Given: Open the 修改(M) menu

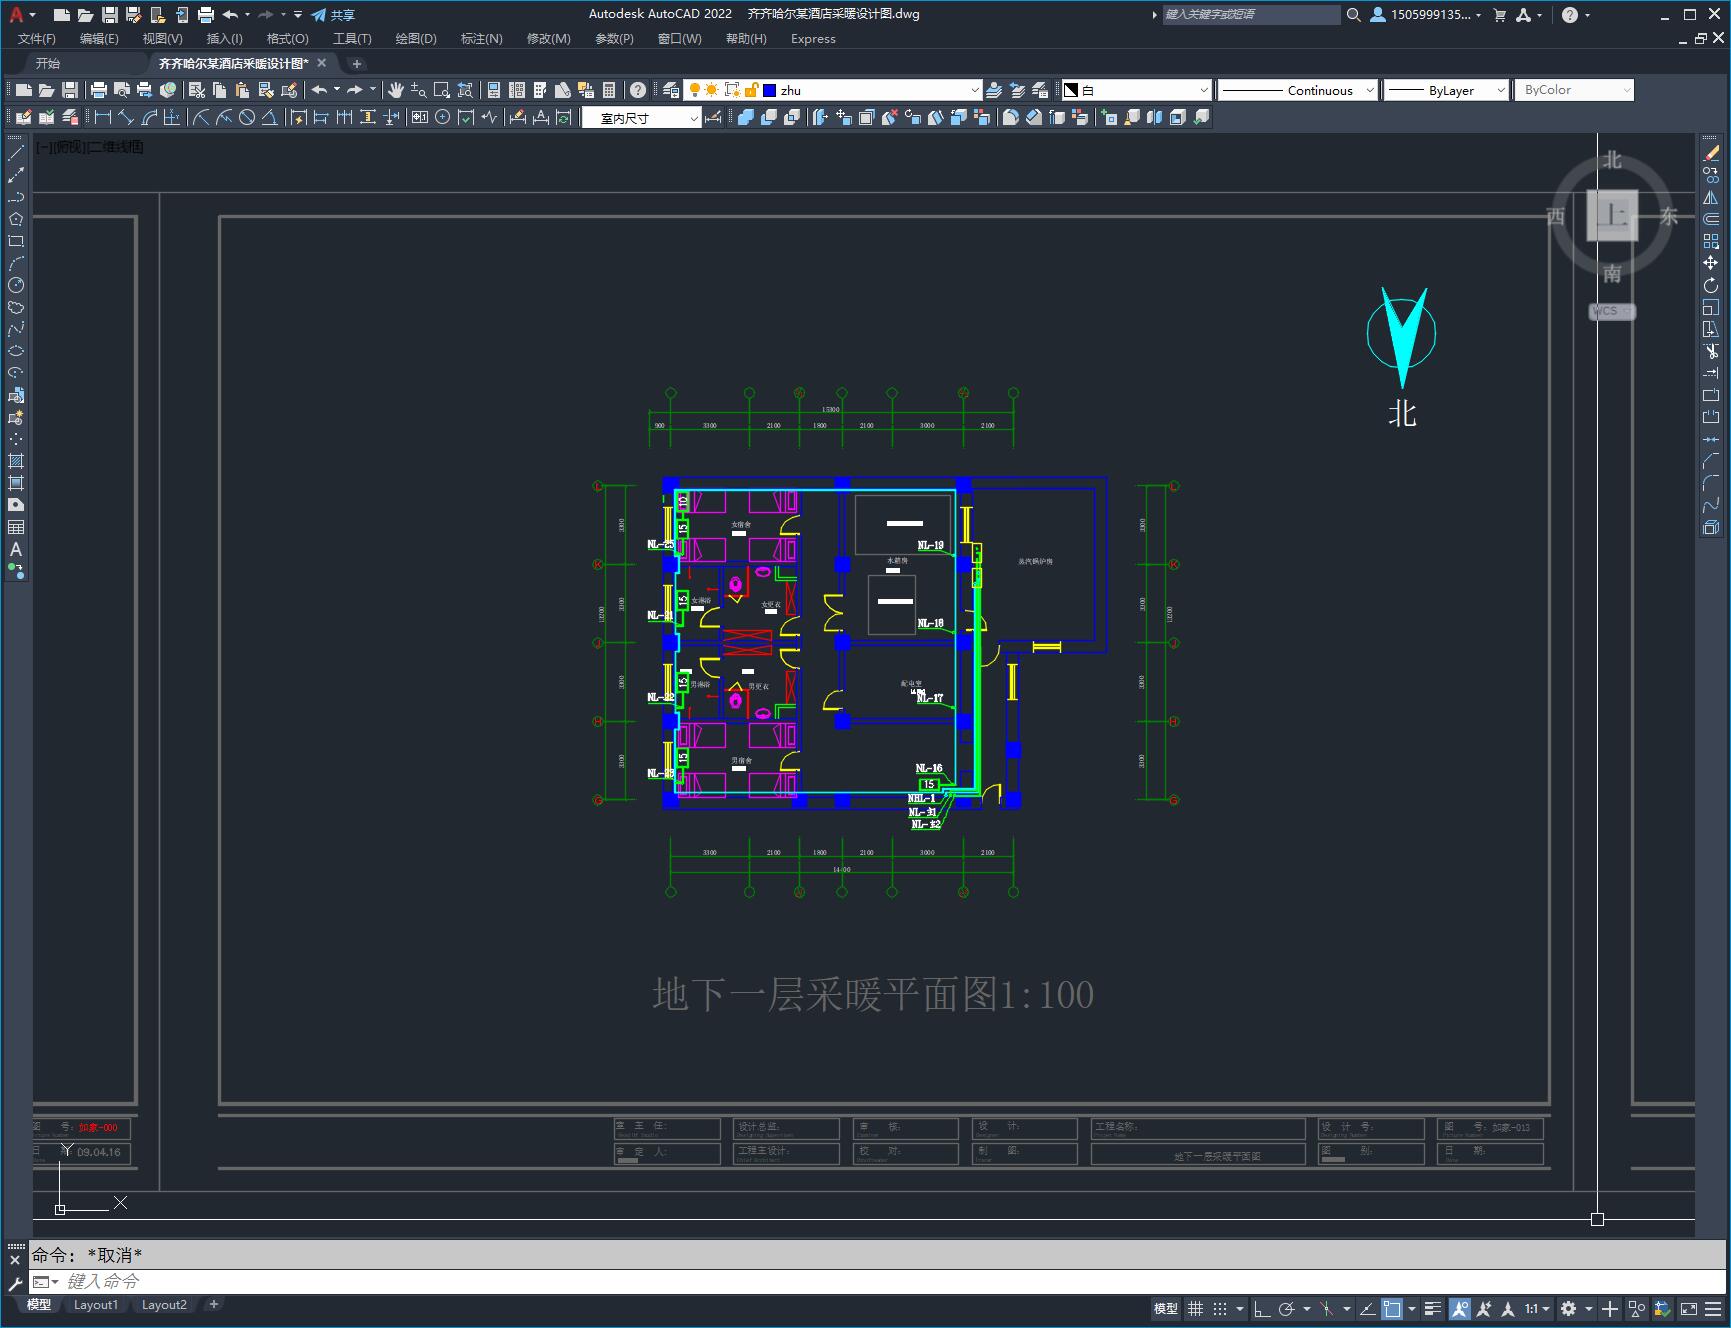Looking at the screenshot, I should (x=548, y=38).
